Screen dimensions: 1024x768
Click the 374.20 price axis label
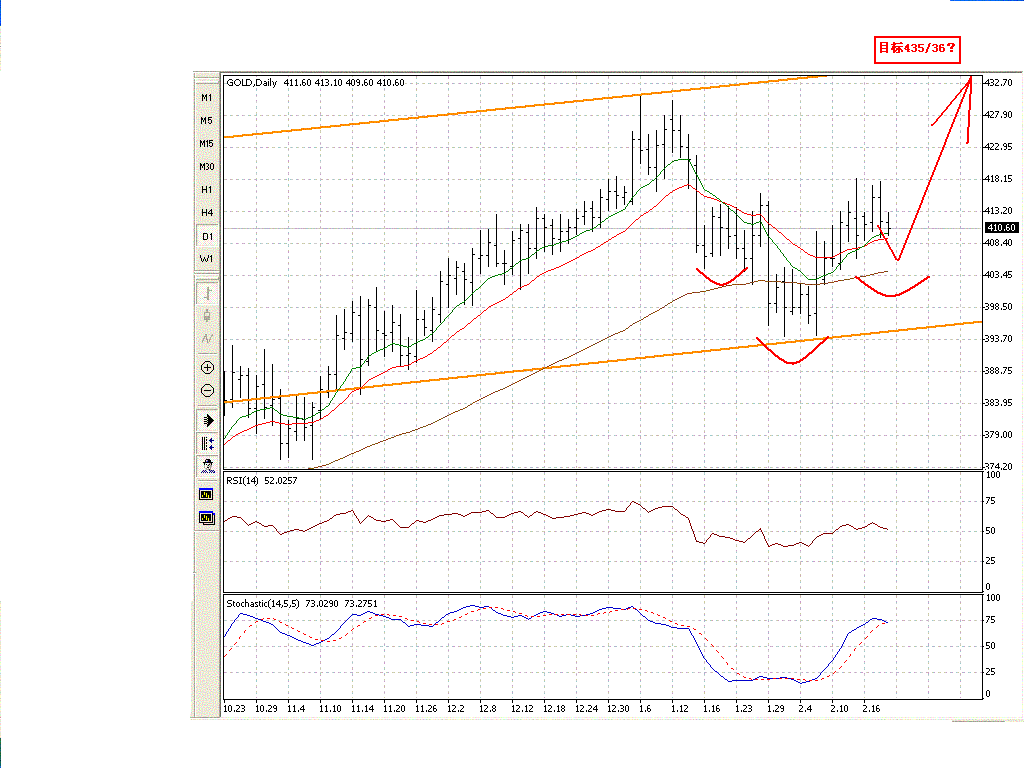[x=999, y=466]
